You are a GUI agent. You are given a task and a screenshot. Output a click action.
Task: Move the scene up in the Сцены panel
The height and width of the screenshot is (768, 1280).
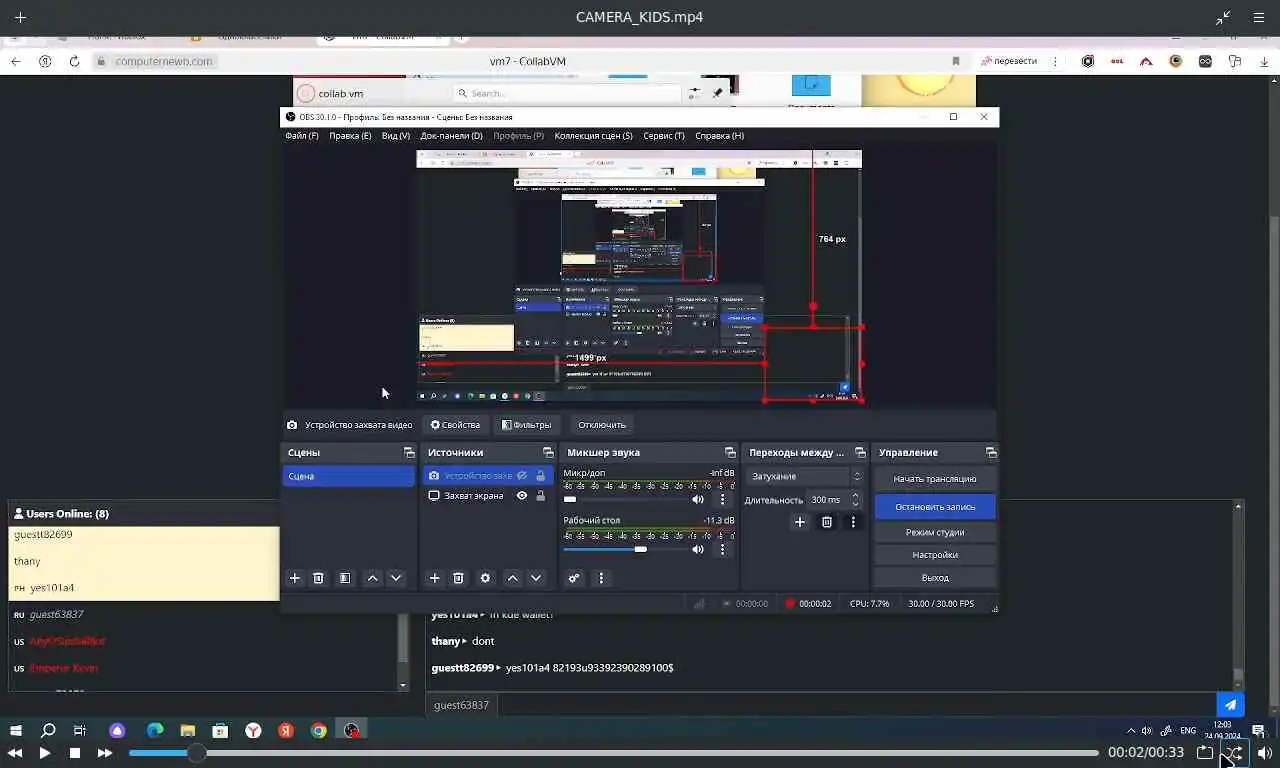click(x=373, y=578)
